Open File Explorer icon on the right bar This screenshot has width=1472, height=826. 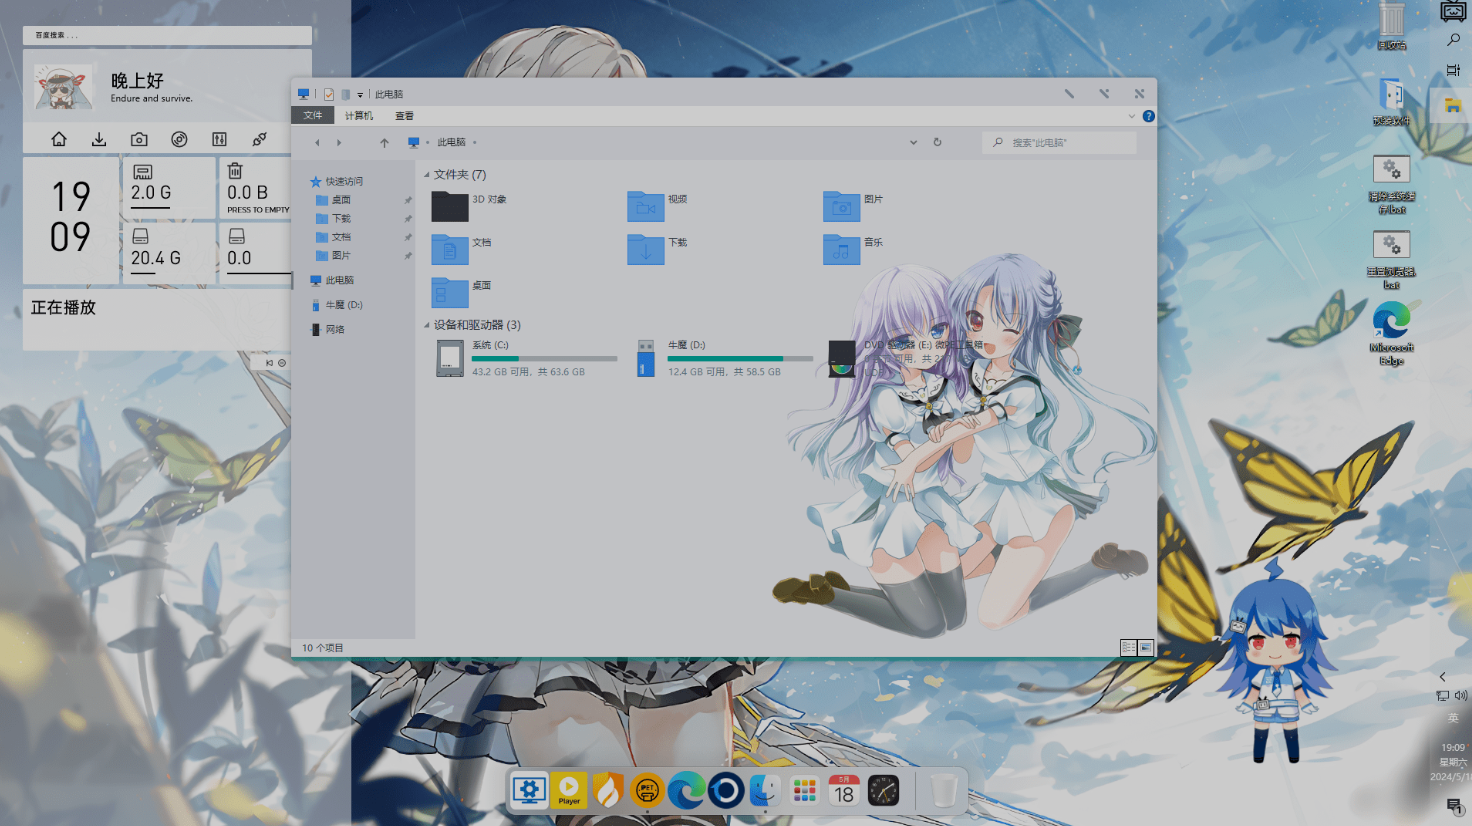coord(1453,105)
